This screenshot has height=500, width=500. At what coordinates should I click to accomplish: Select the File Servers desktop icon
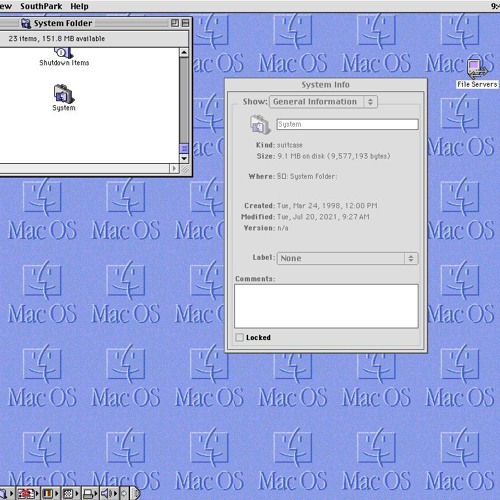(477, 68)
